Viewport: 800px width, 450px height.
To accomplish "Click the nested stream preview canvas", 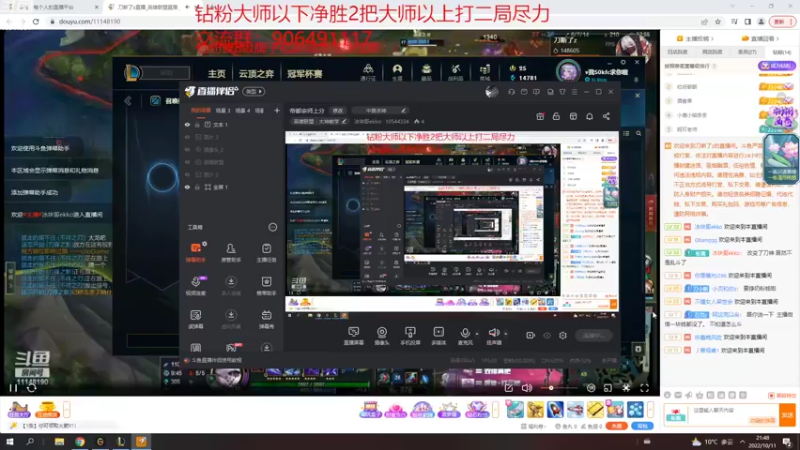I will tap(452, 222).
